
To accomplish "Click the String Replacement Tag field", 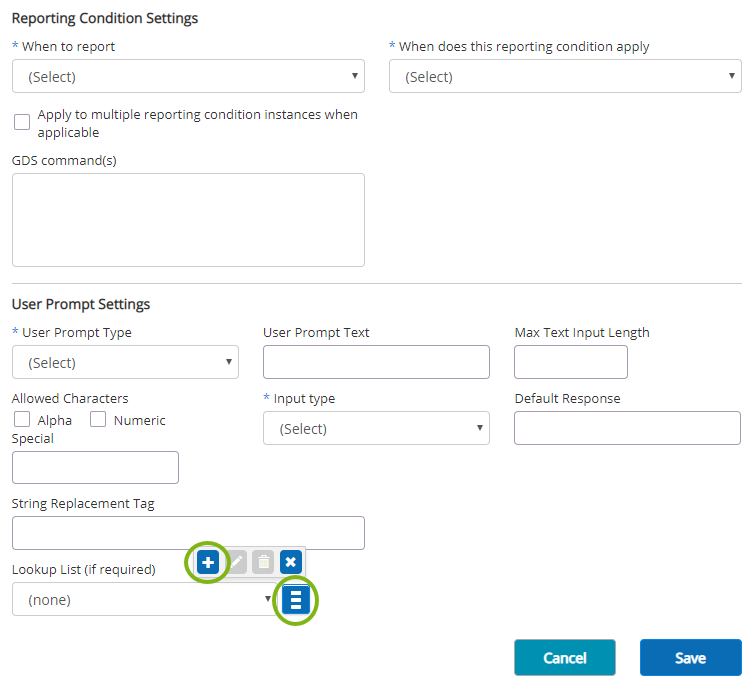I will [x=188, y=533].
